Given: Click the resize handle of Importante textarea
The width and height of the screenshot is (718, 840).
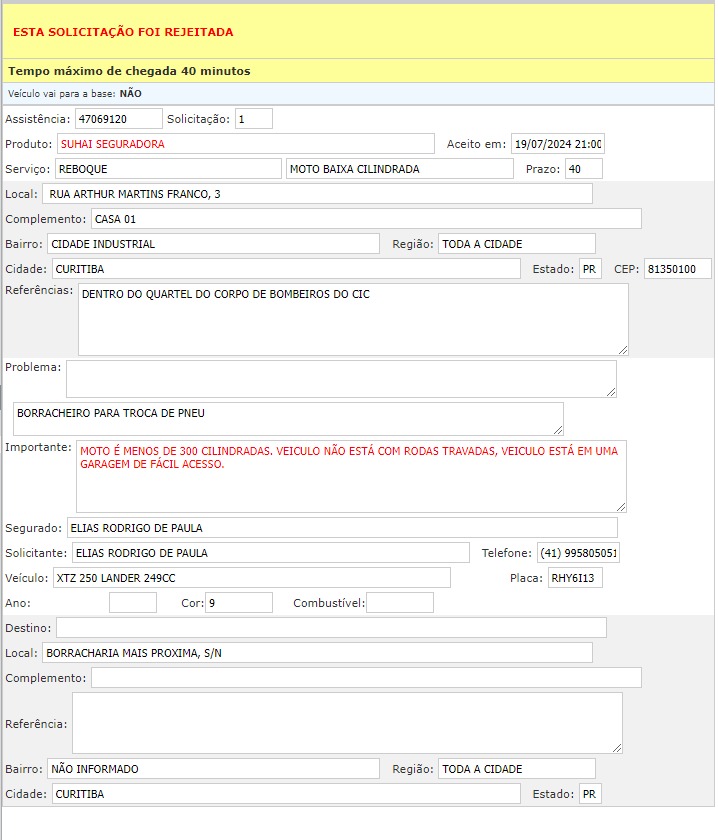Looking at the screenshot, I should 621,507.
